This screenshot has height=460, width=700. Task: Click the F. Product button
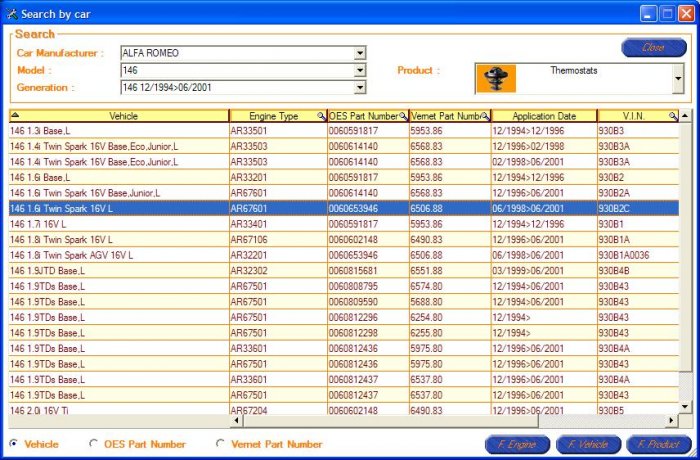(658, 444)
